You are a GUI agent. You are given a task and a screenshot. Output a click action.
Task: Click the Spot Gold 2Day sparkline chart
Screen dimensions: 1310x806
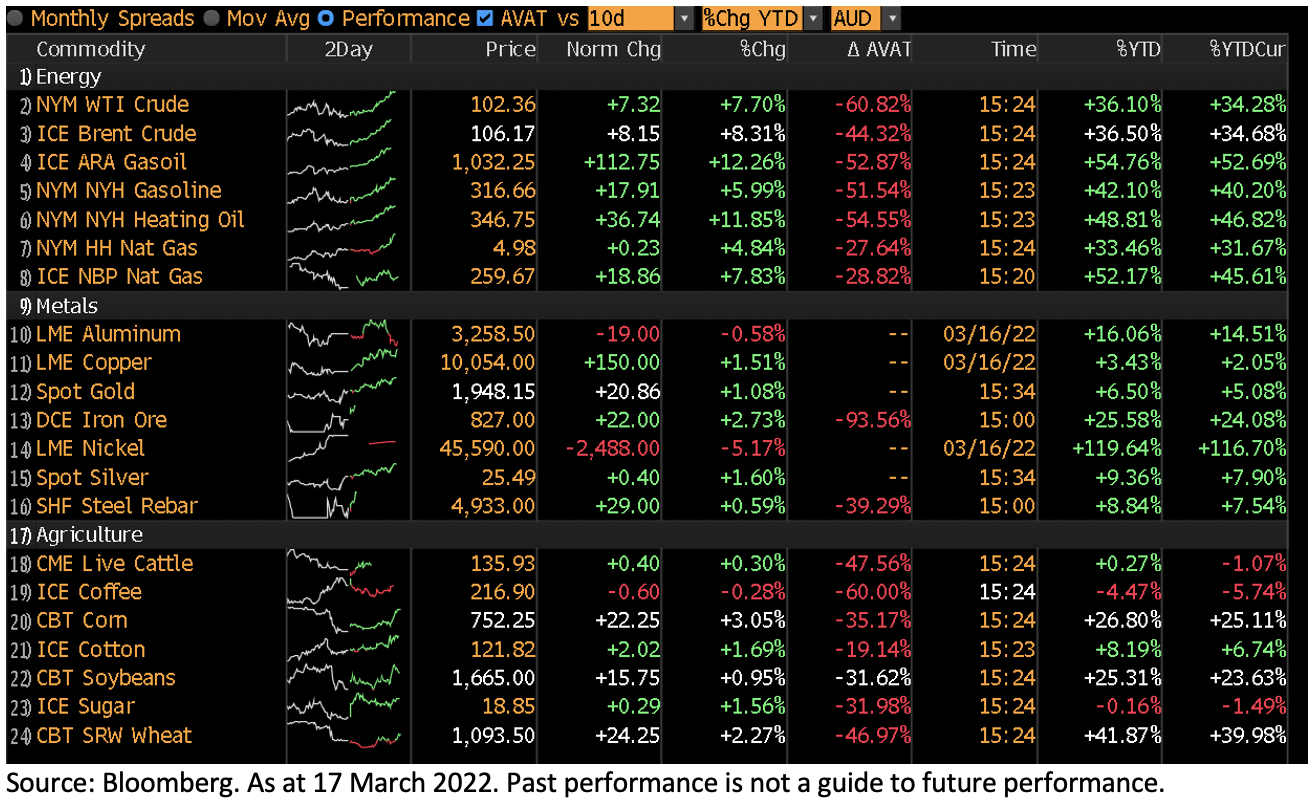point(341,391)
